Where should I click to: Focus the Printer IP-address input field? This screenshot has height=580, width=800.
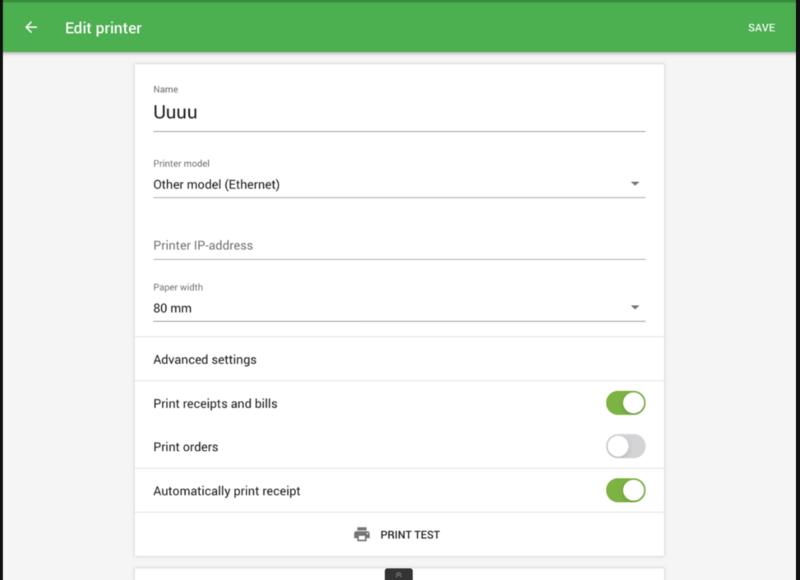[398, 246]
